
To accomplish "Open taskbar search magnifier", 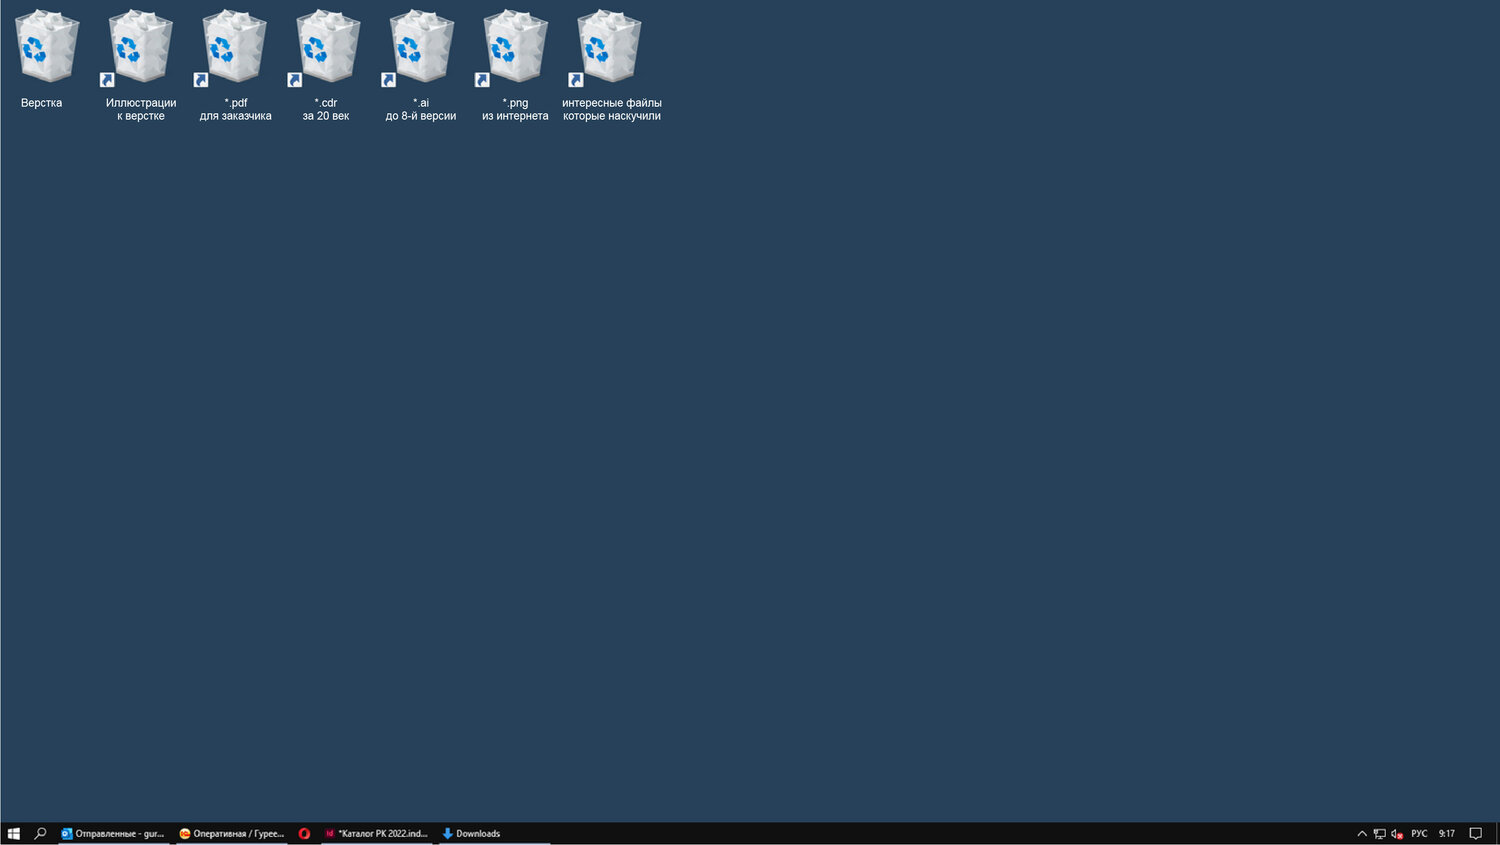I will coord(41,833).
